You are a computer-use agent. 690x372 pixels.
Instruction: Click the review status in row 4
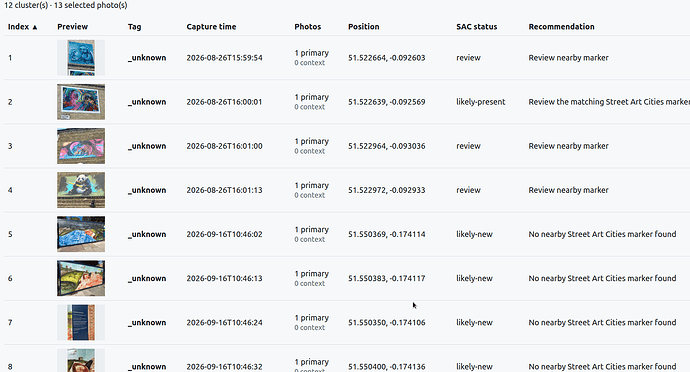468,190
